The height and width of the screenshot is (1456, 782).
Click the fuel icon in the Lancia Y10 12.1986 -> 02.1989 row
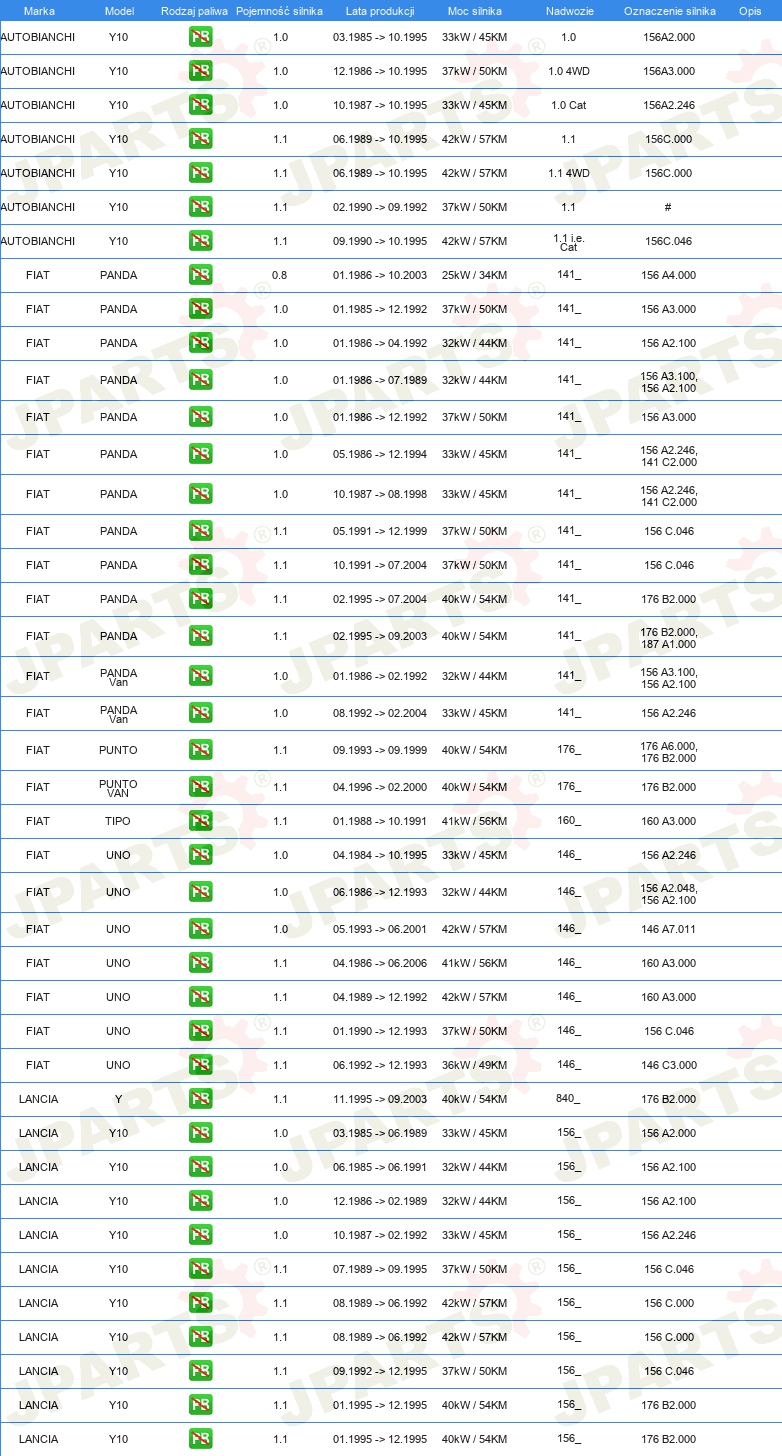pos(200,1201)
